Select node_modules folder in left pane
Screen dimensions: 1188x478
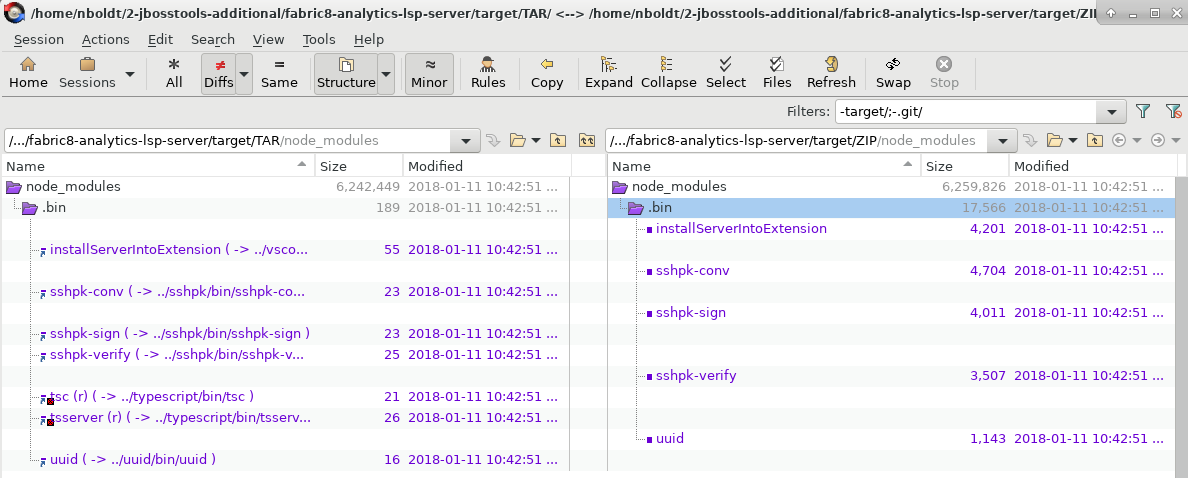click(x=286, y=186)
